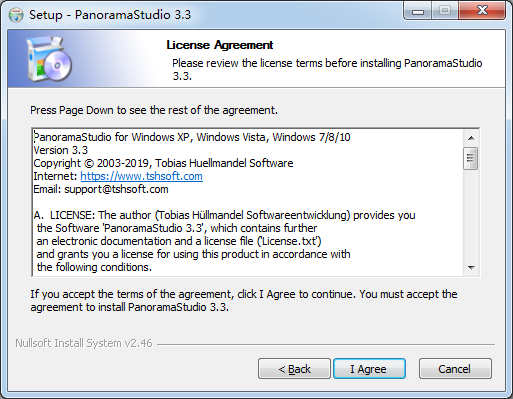This screenshot has width=513, height=399.
Task: Click the scrollbar up arrow in license box
Action: (x=471, y=138)
